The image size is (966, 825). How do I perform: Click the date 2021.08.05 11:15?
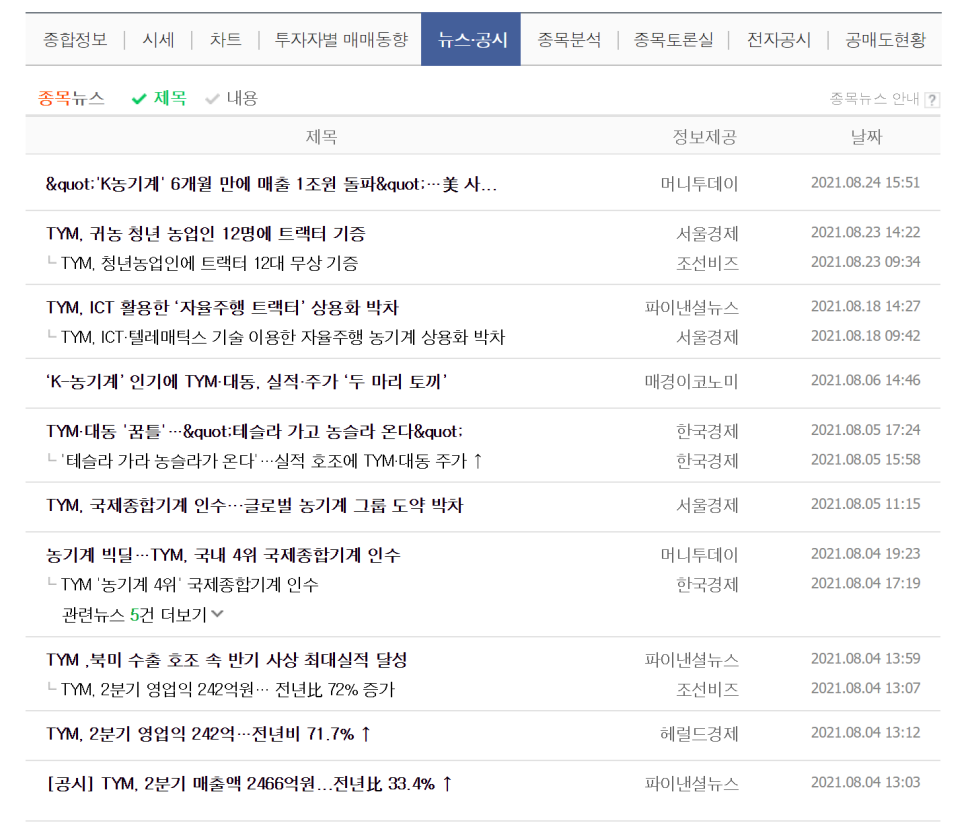pyautogui.click(x=865, y=505)
